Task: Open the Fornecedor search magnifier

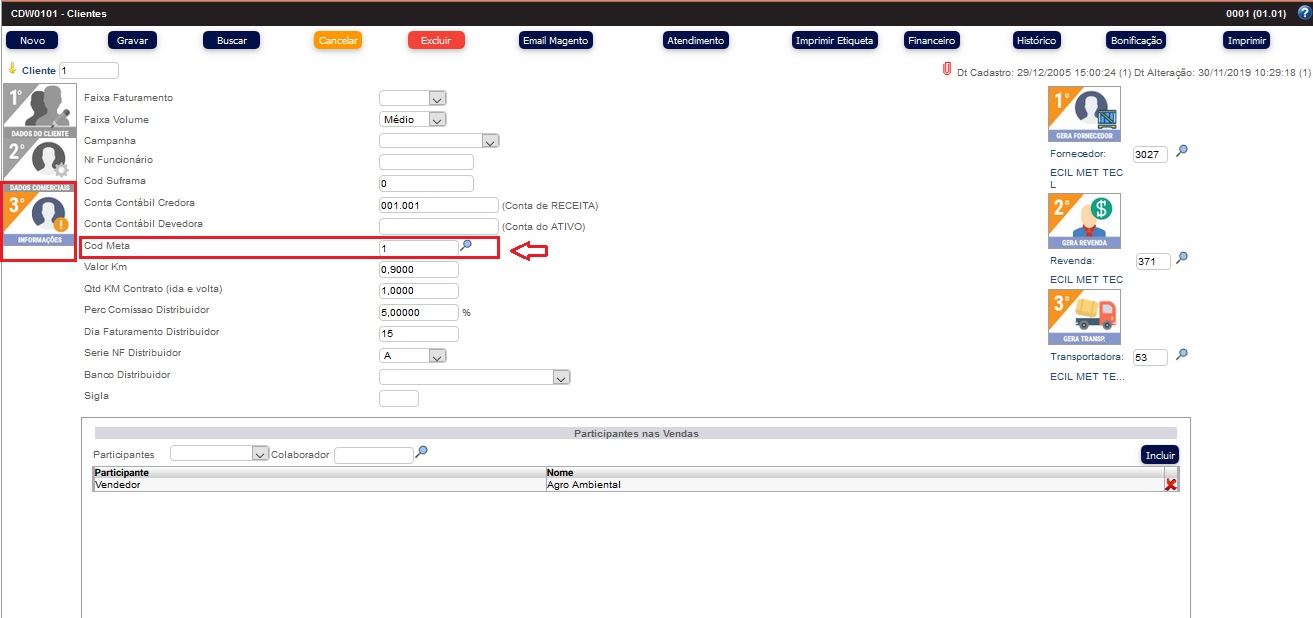Action: pyautogui.click(x=1181, y=153)
